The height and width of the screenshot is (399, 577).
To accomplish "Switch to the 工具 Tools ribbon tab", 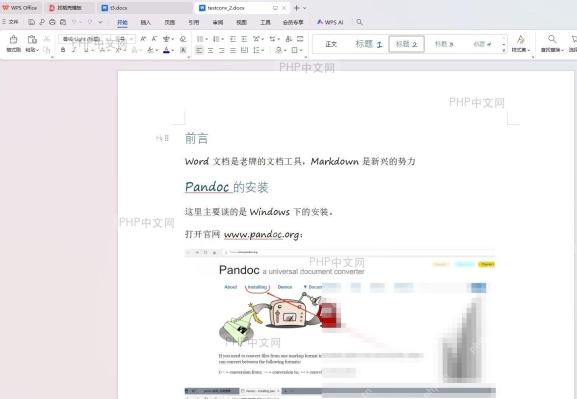I will [x=265, y=22].
